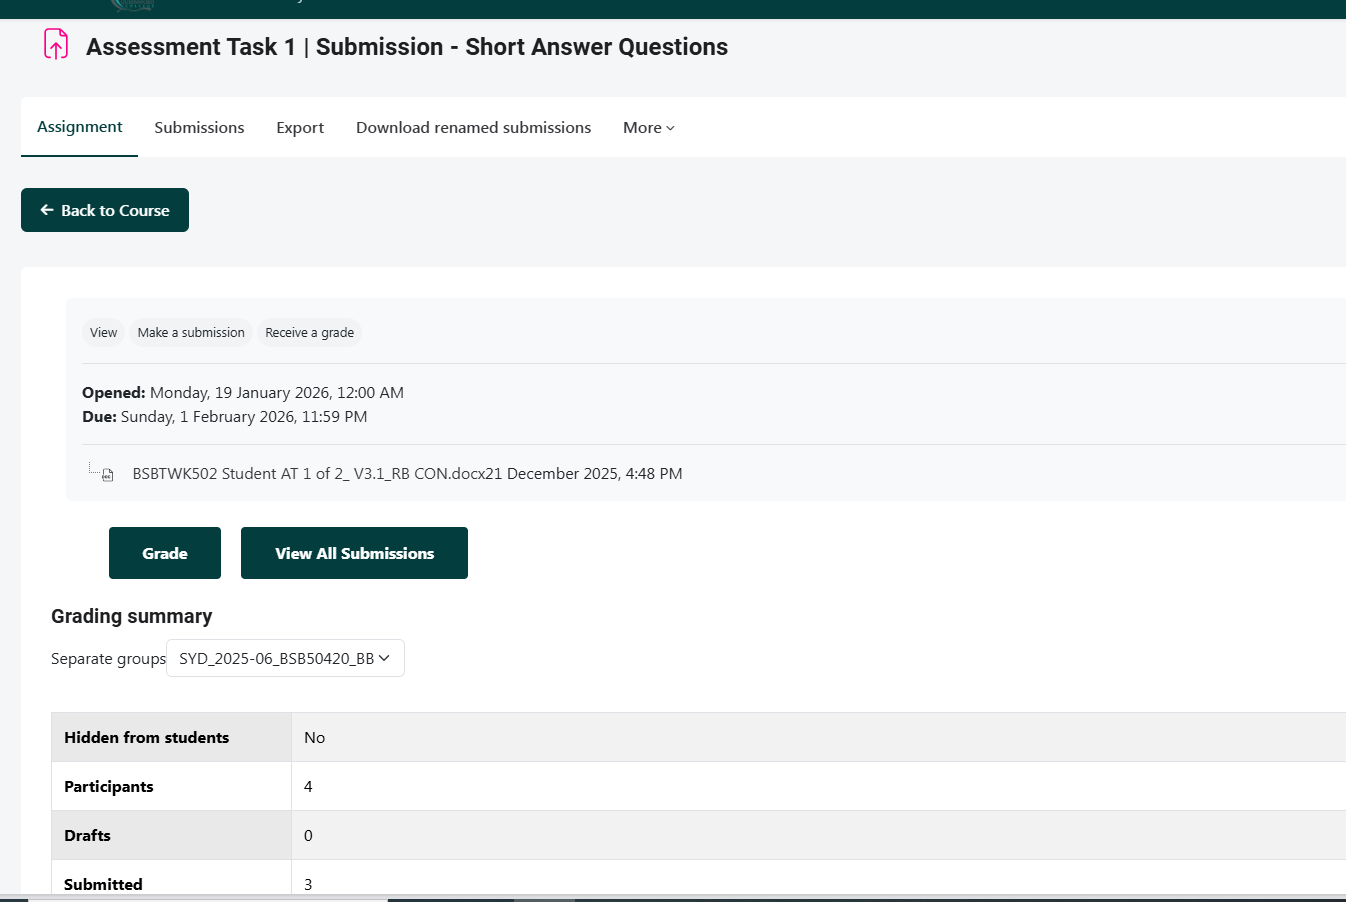Switch to the Assignment tab
The width and height of the screenshot is (1346, 902).
point(80,127)
